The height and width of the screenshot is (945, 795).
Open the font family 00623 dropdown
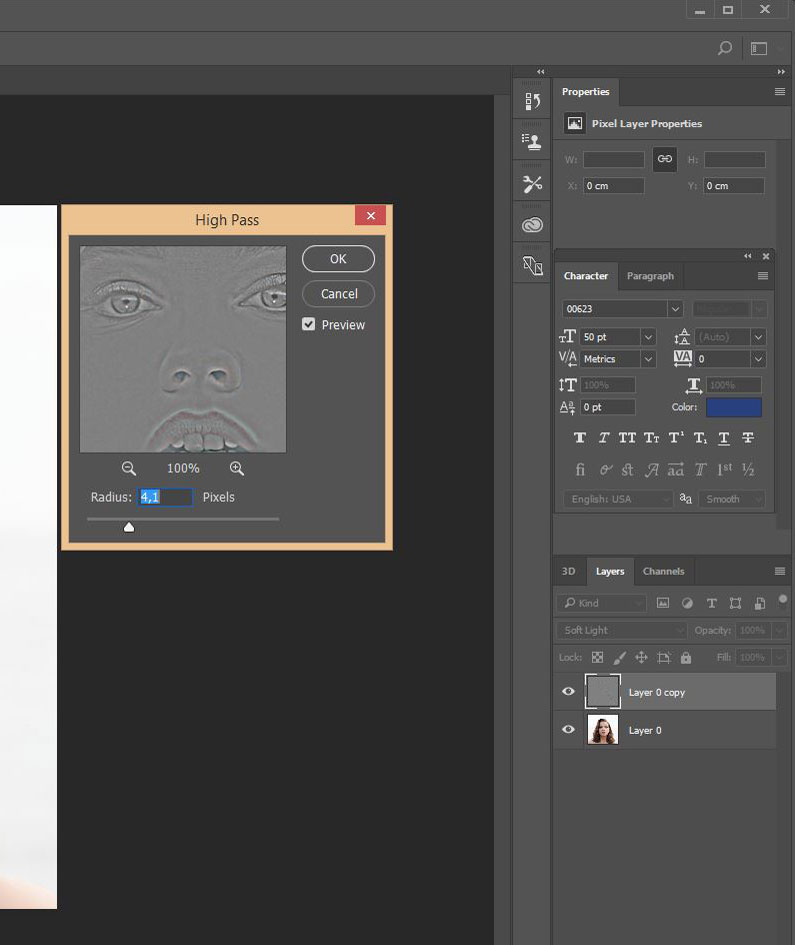[675, 309]
